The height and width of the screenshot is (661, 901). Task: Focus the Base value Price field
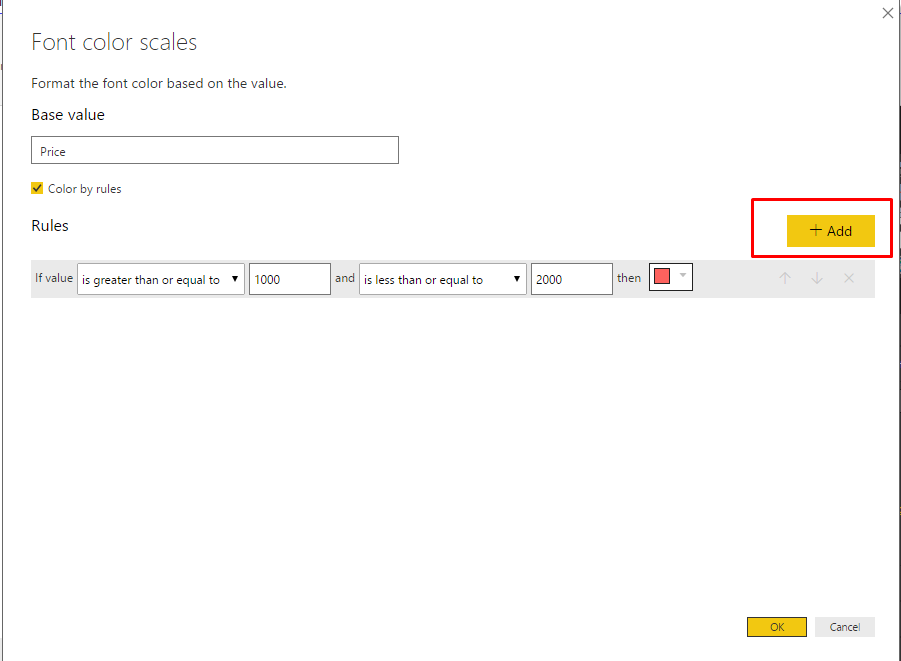pyautogui.click(x=214, y=151)
